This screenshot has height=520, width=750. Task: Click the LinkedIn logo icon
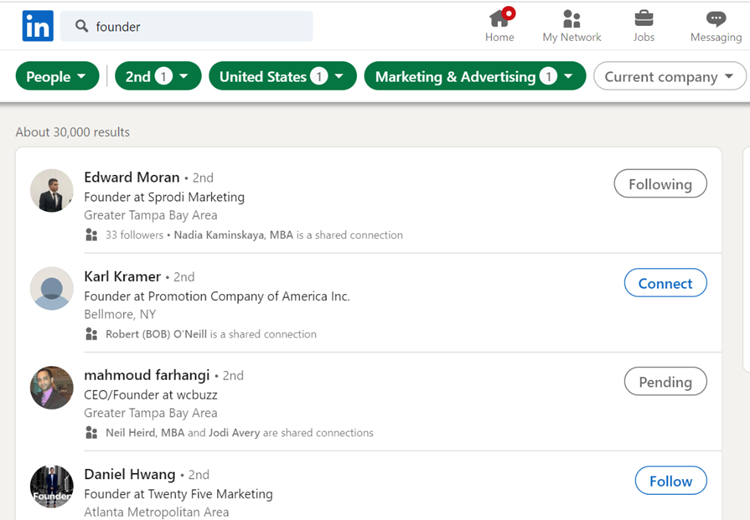(x=38, y=26)
